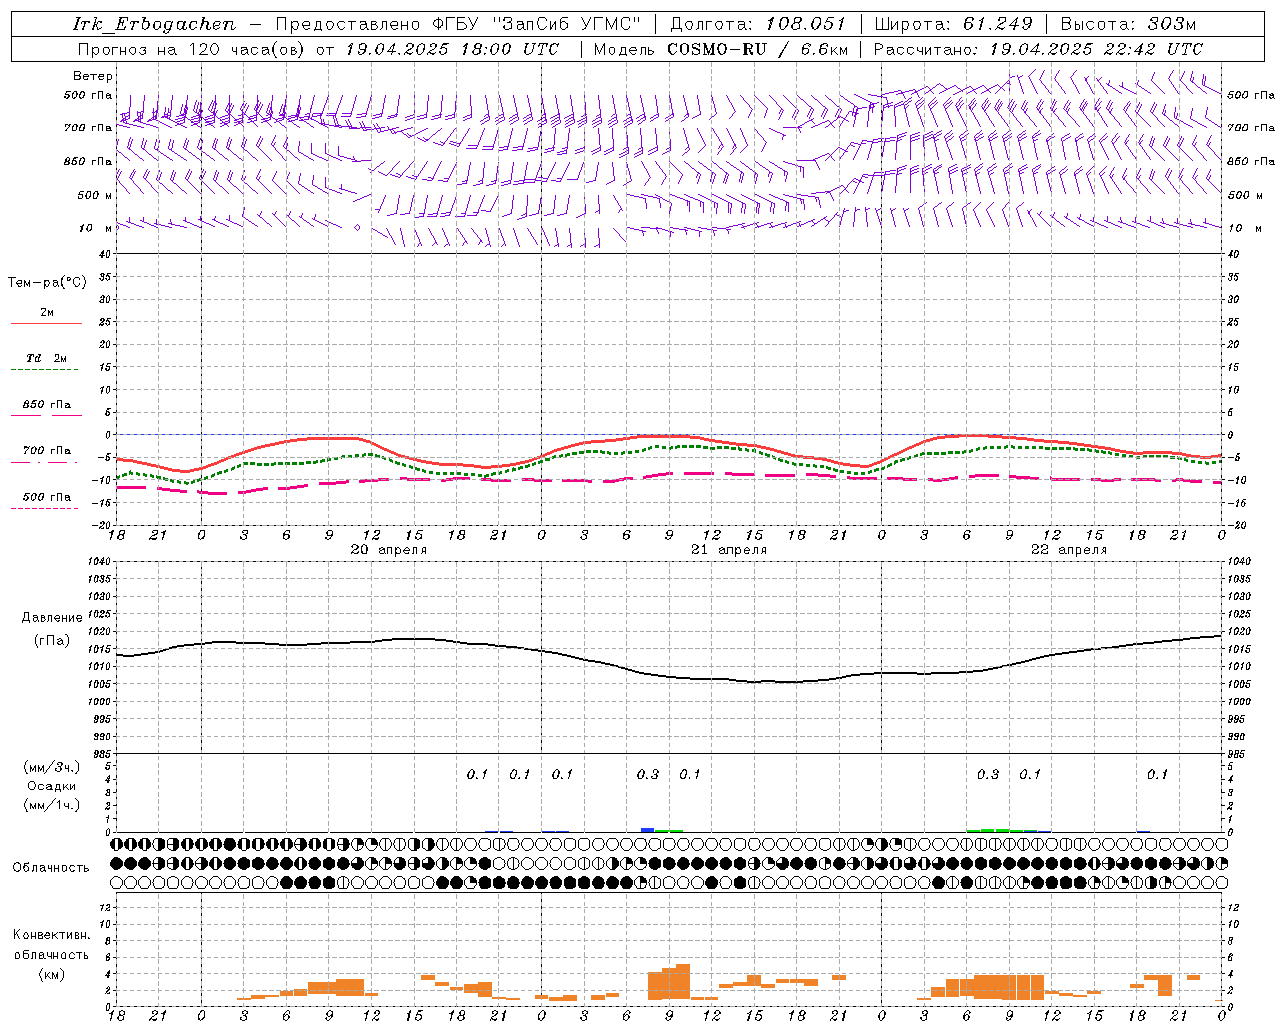
Task: Click the Тем-ра(°C) panel label
Action: (47, 283)
